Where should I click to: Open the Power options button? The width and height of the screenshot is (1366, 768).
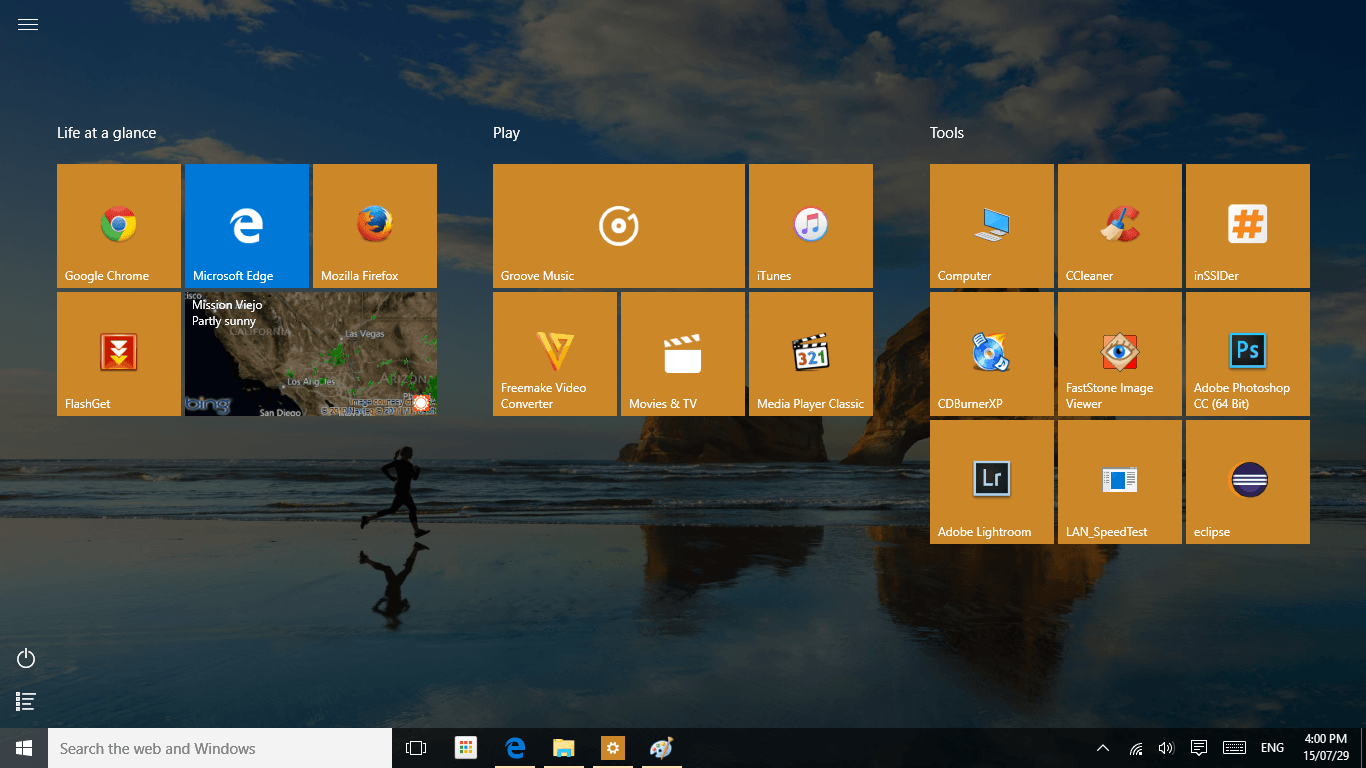click(x=27, y=658)
